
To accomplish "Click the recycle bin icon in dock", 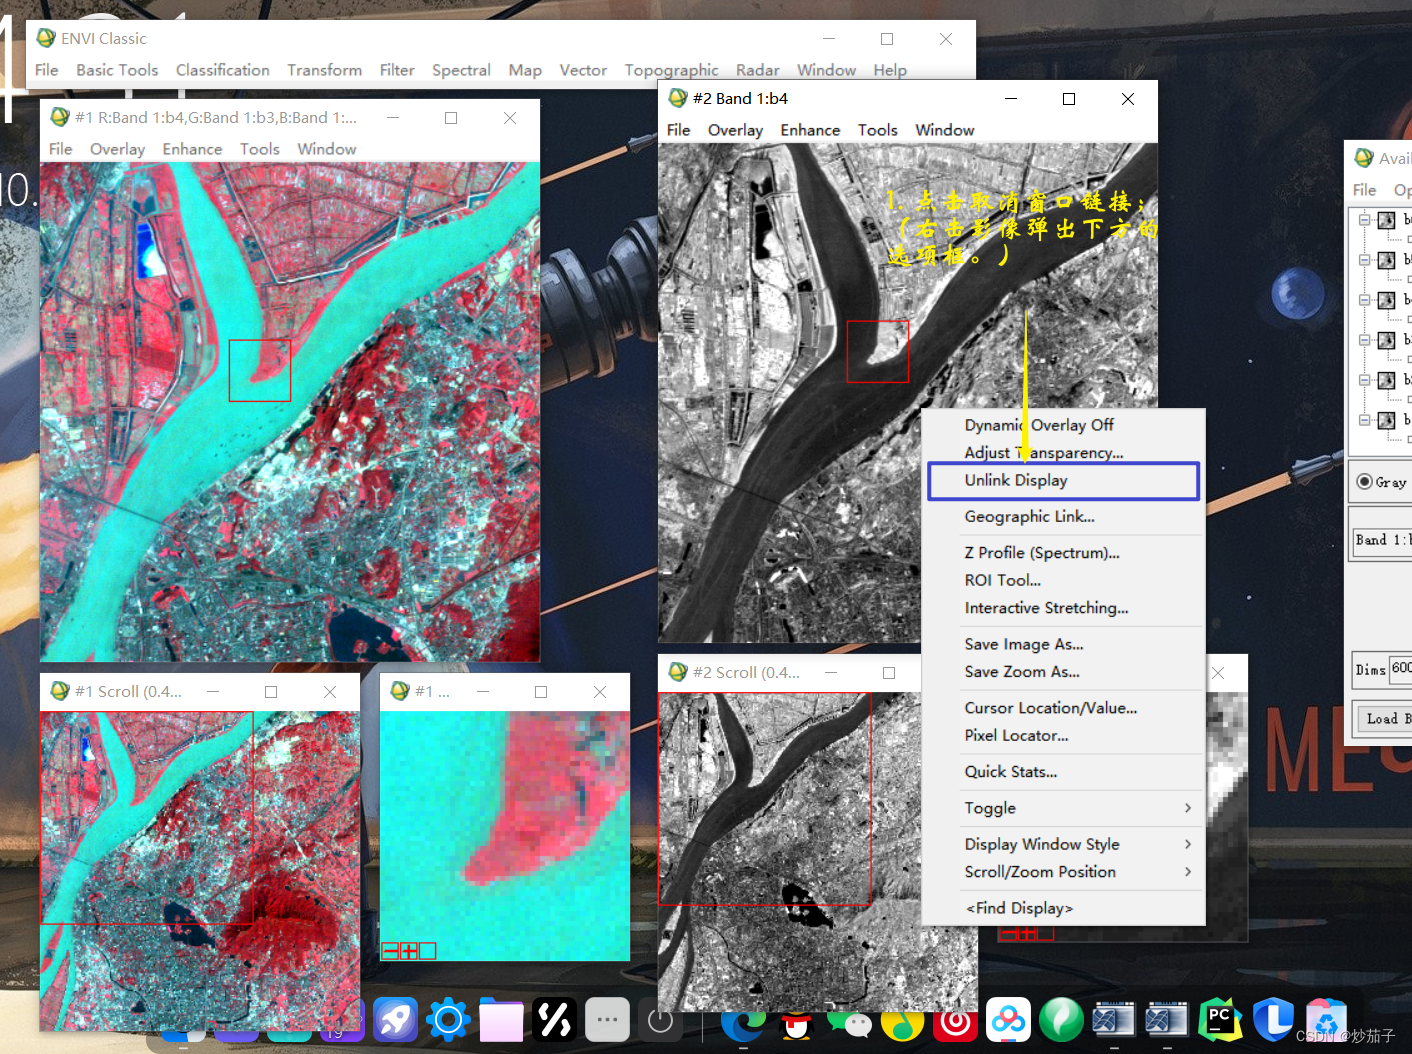I will pos(1326,1020).
